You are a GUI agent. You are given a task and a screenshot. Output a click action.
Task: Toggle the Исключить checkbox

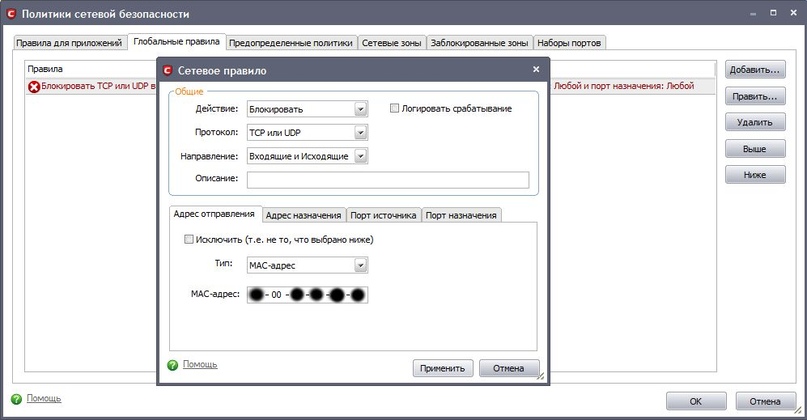click(x=189, y=239)
